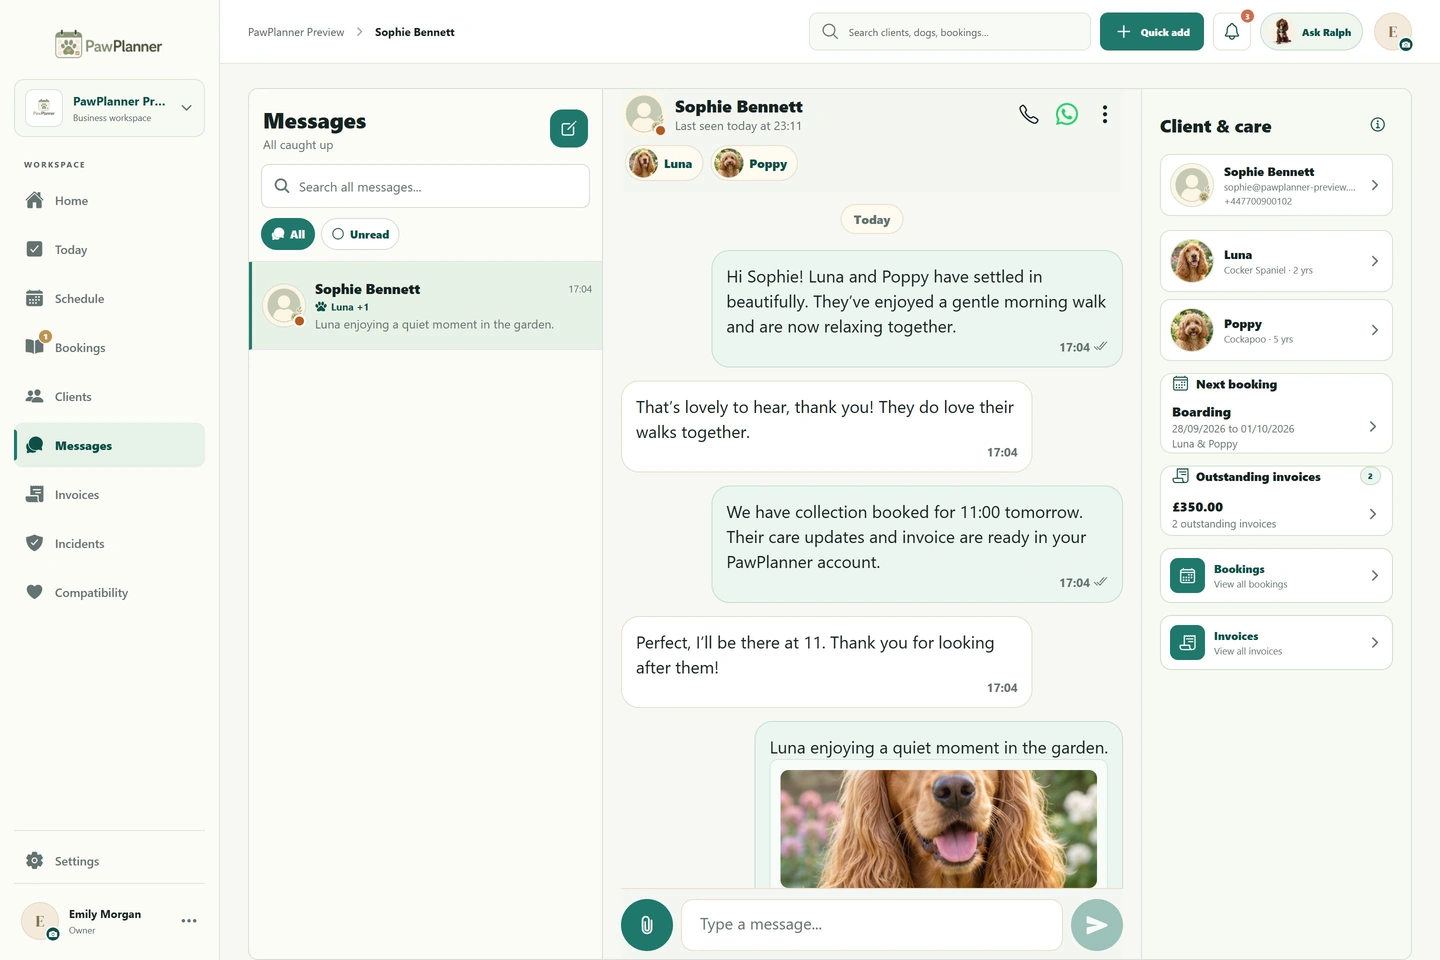Image resolution: width=1440 pixels, height=960 pixels.
Task: Click the Quick add button
Action: point(1152,32)
